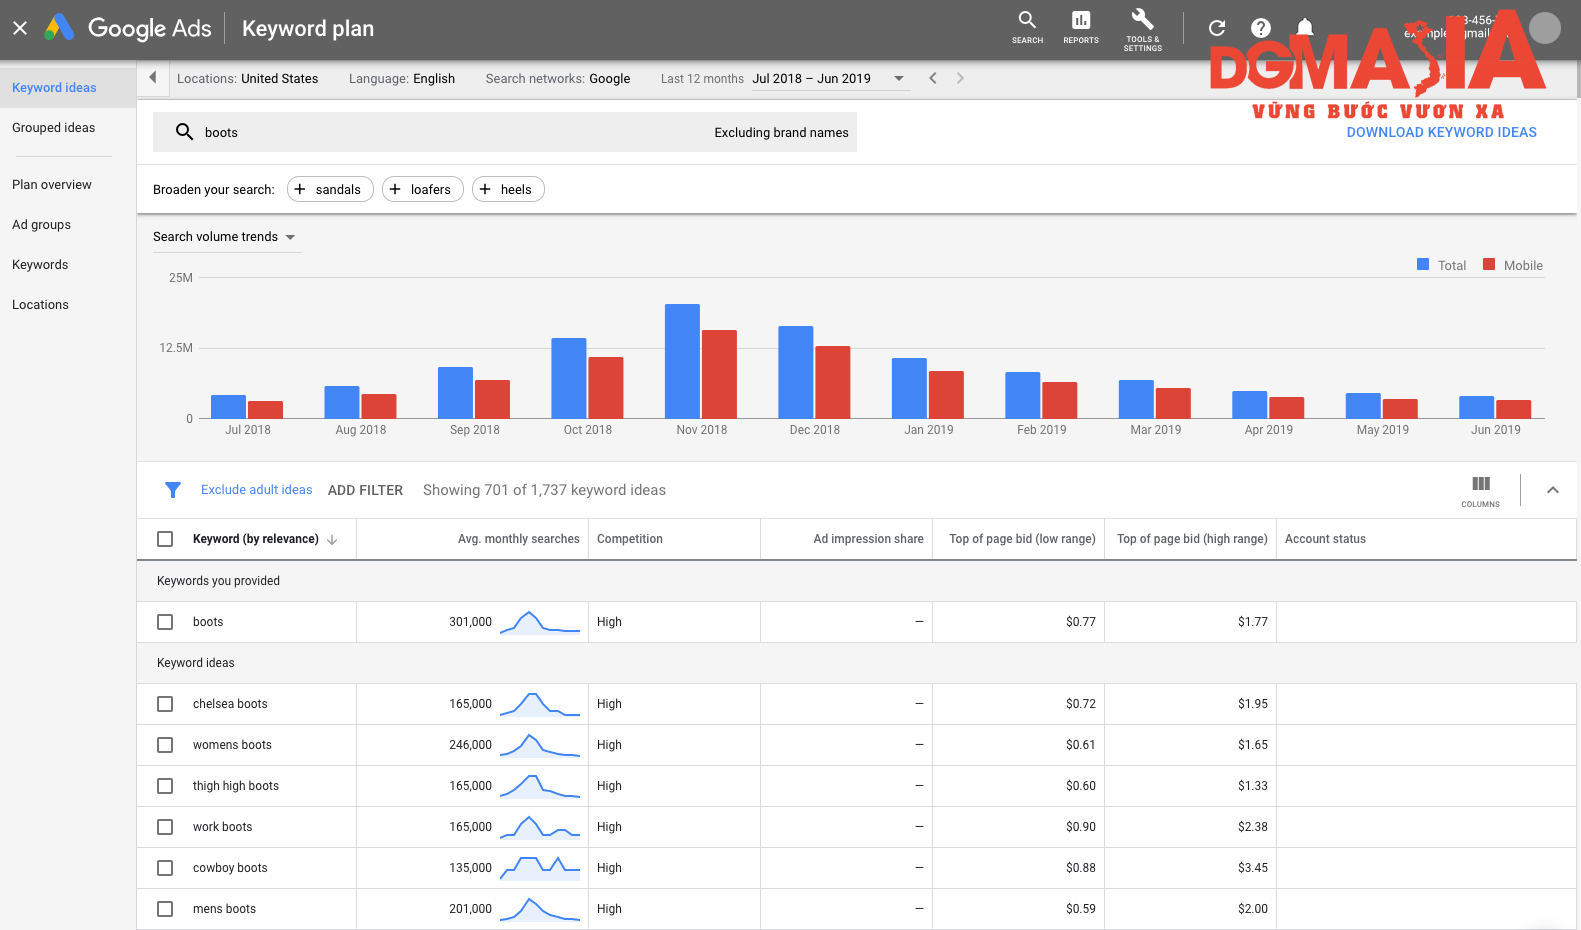Open the trend sparkline for work boots

tap(540, 827)
